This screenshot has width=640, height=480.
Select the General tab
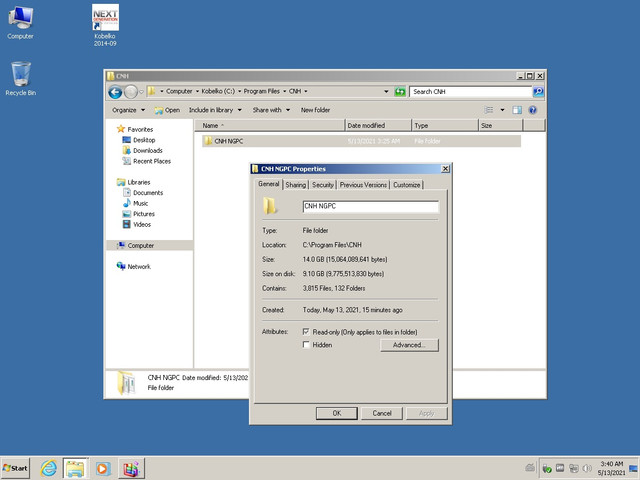pyautogui.click(x=269, y=184)
